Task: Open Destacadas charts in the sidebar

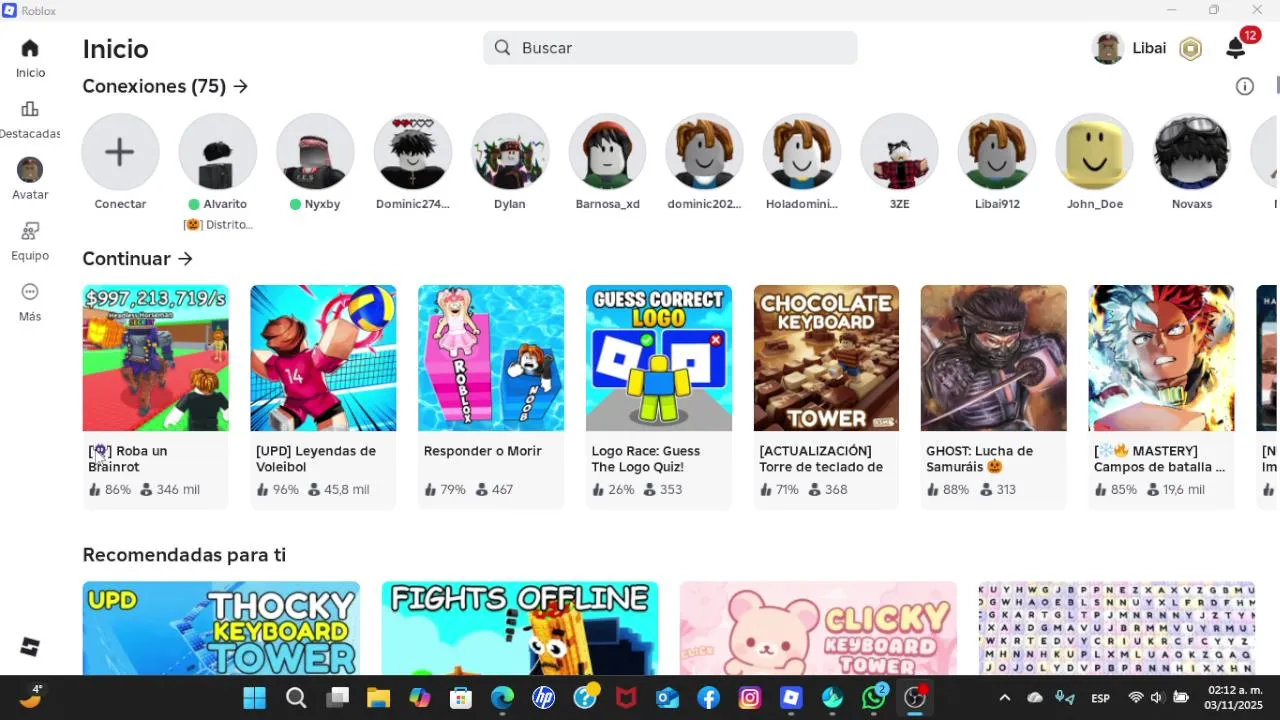Action: (x=30, y=109)
